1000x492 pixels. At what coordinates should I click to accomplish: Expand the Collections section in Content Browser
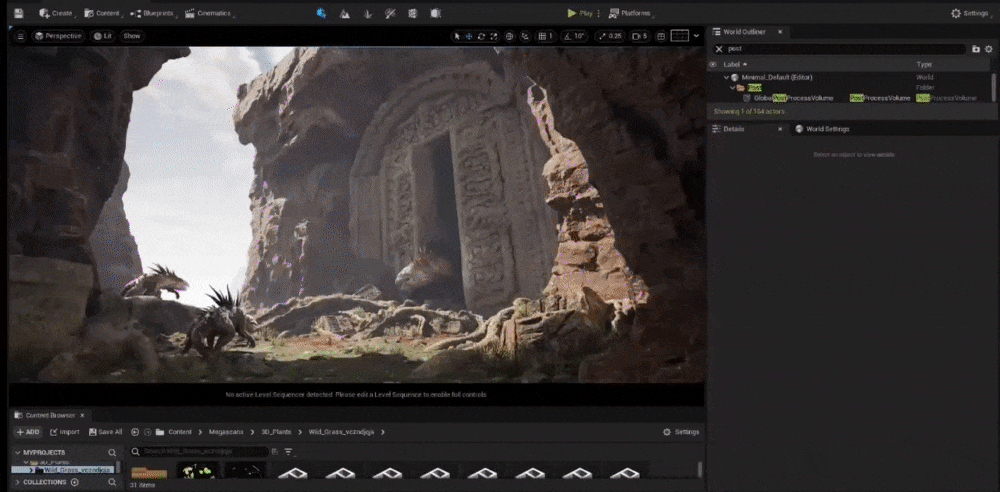pyautogui.click(x=17, y=482)
